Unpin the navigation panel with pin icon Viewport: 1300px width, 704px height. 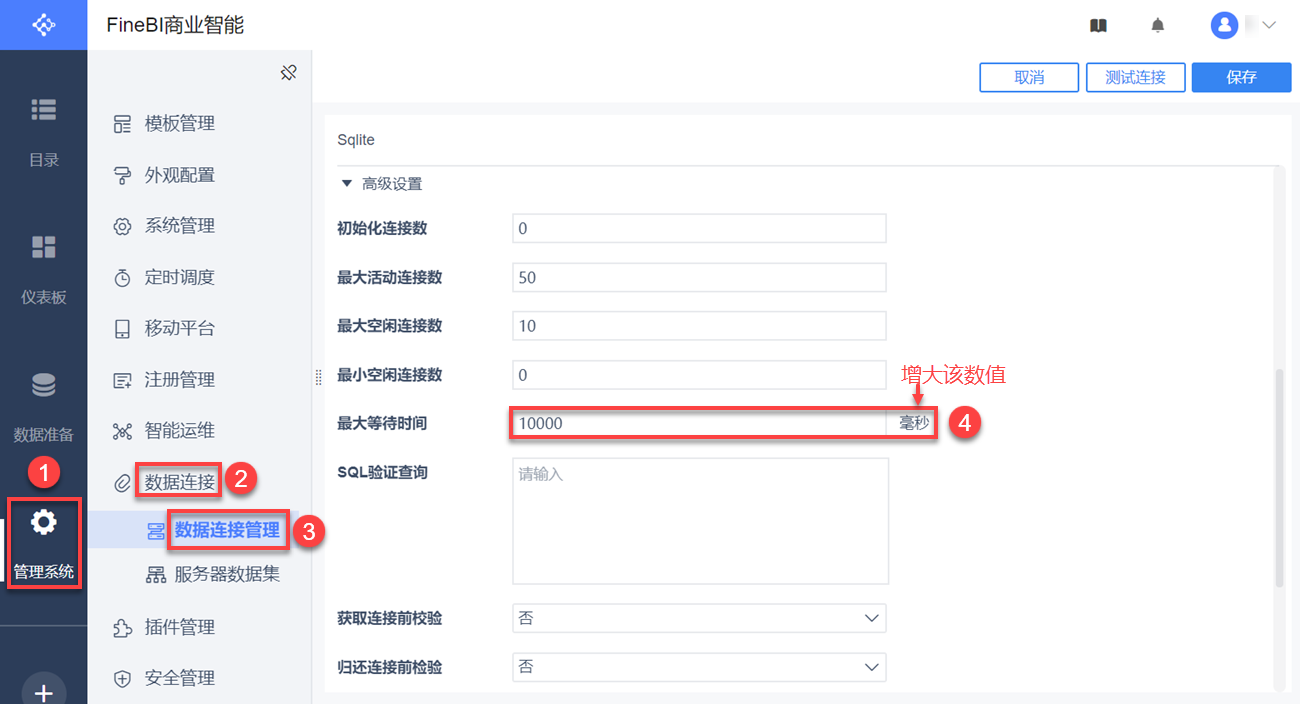tap(288, 73)
